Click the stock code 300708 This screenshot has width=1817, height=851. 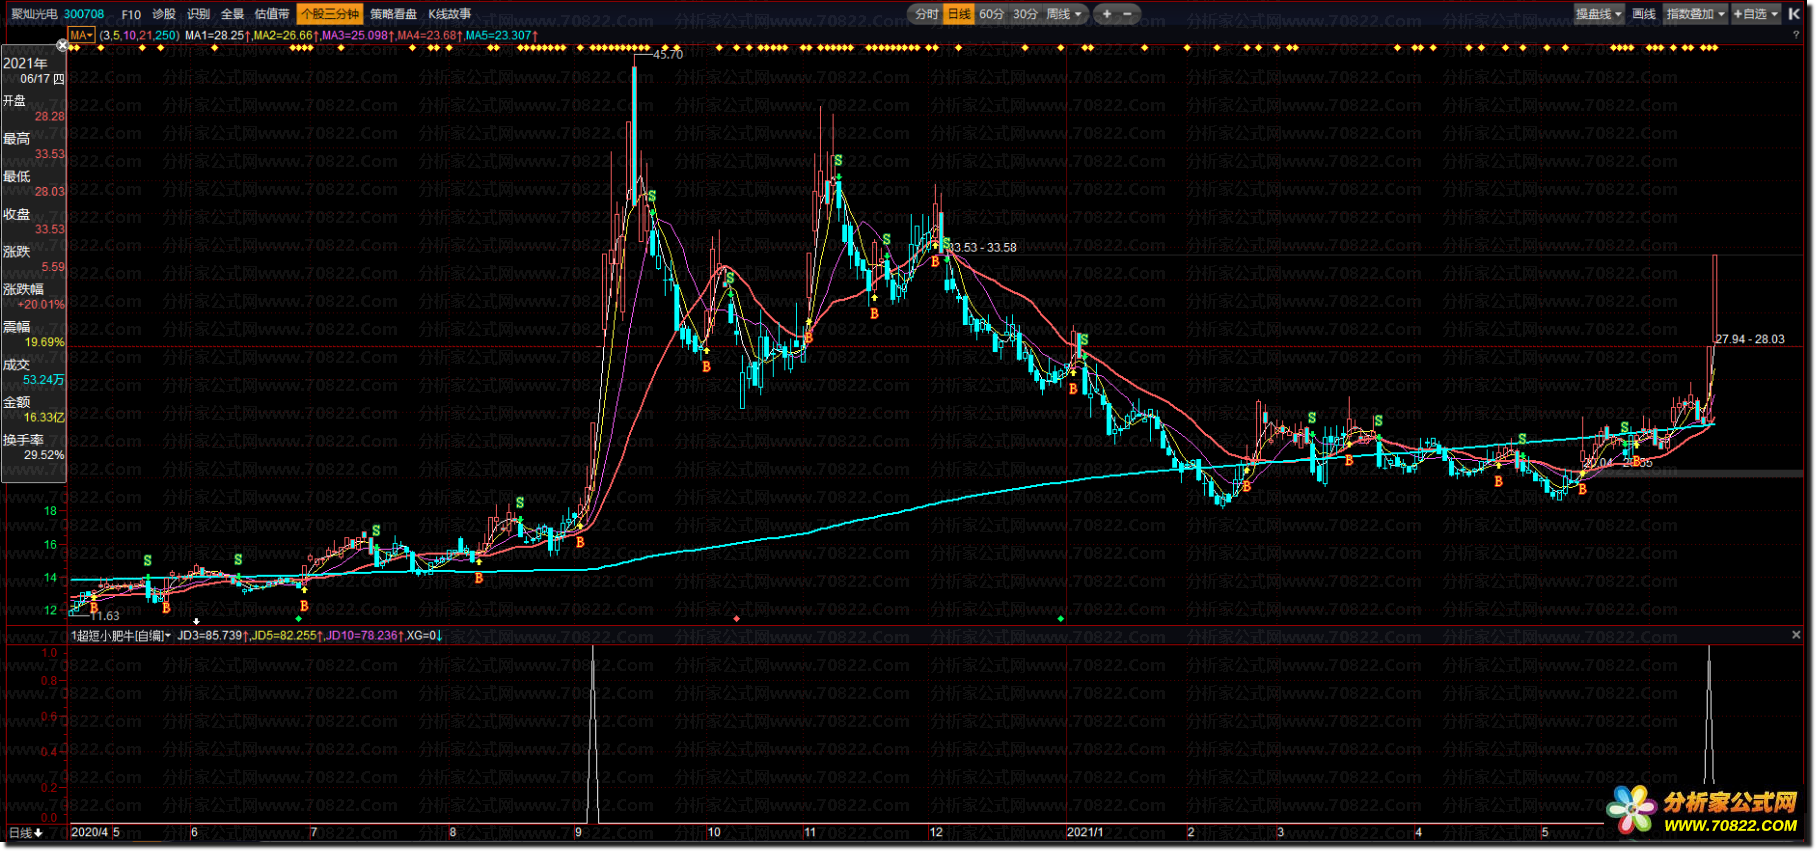(84, 14)
